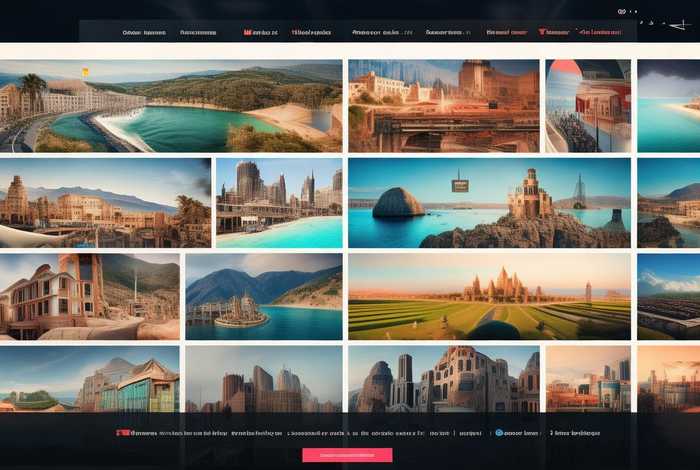Click the link icon in the top-right corner
Screen dimensions: 700x470
click(x=621, y=11)
